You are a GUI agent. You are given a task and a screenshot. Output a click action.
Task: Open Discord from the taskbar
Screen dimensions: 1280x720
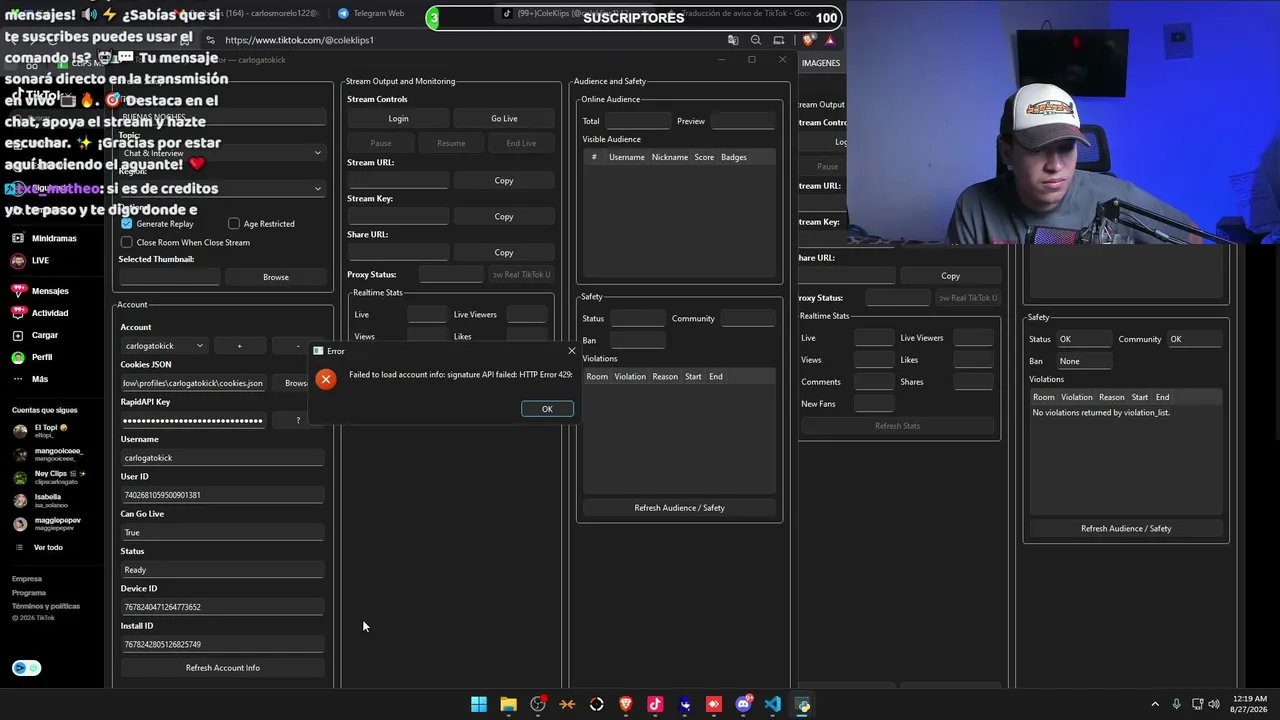point(743,704)
